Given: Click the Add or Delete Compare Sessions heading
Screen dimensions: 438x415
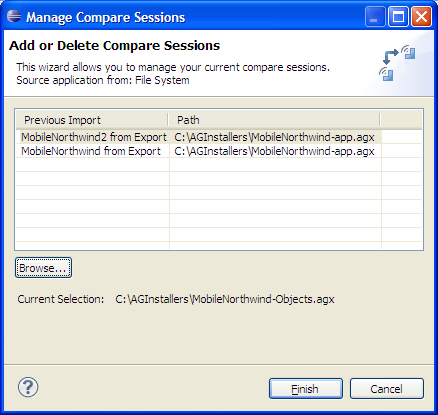Looking at the screenshot, I should (x=114, y=46).
